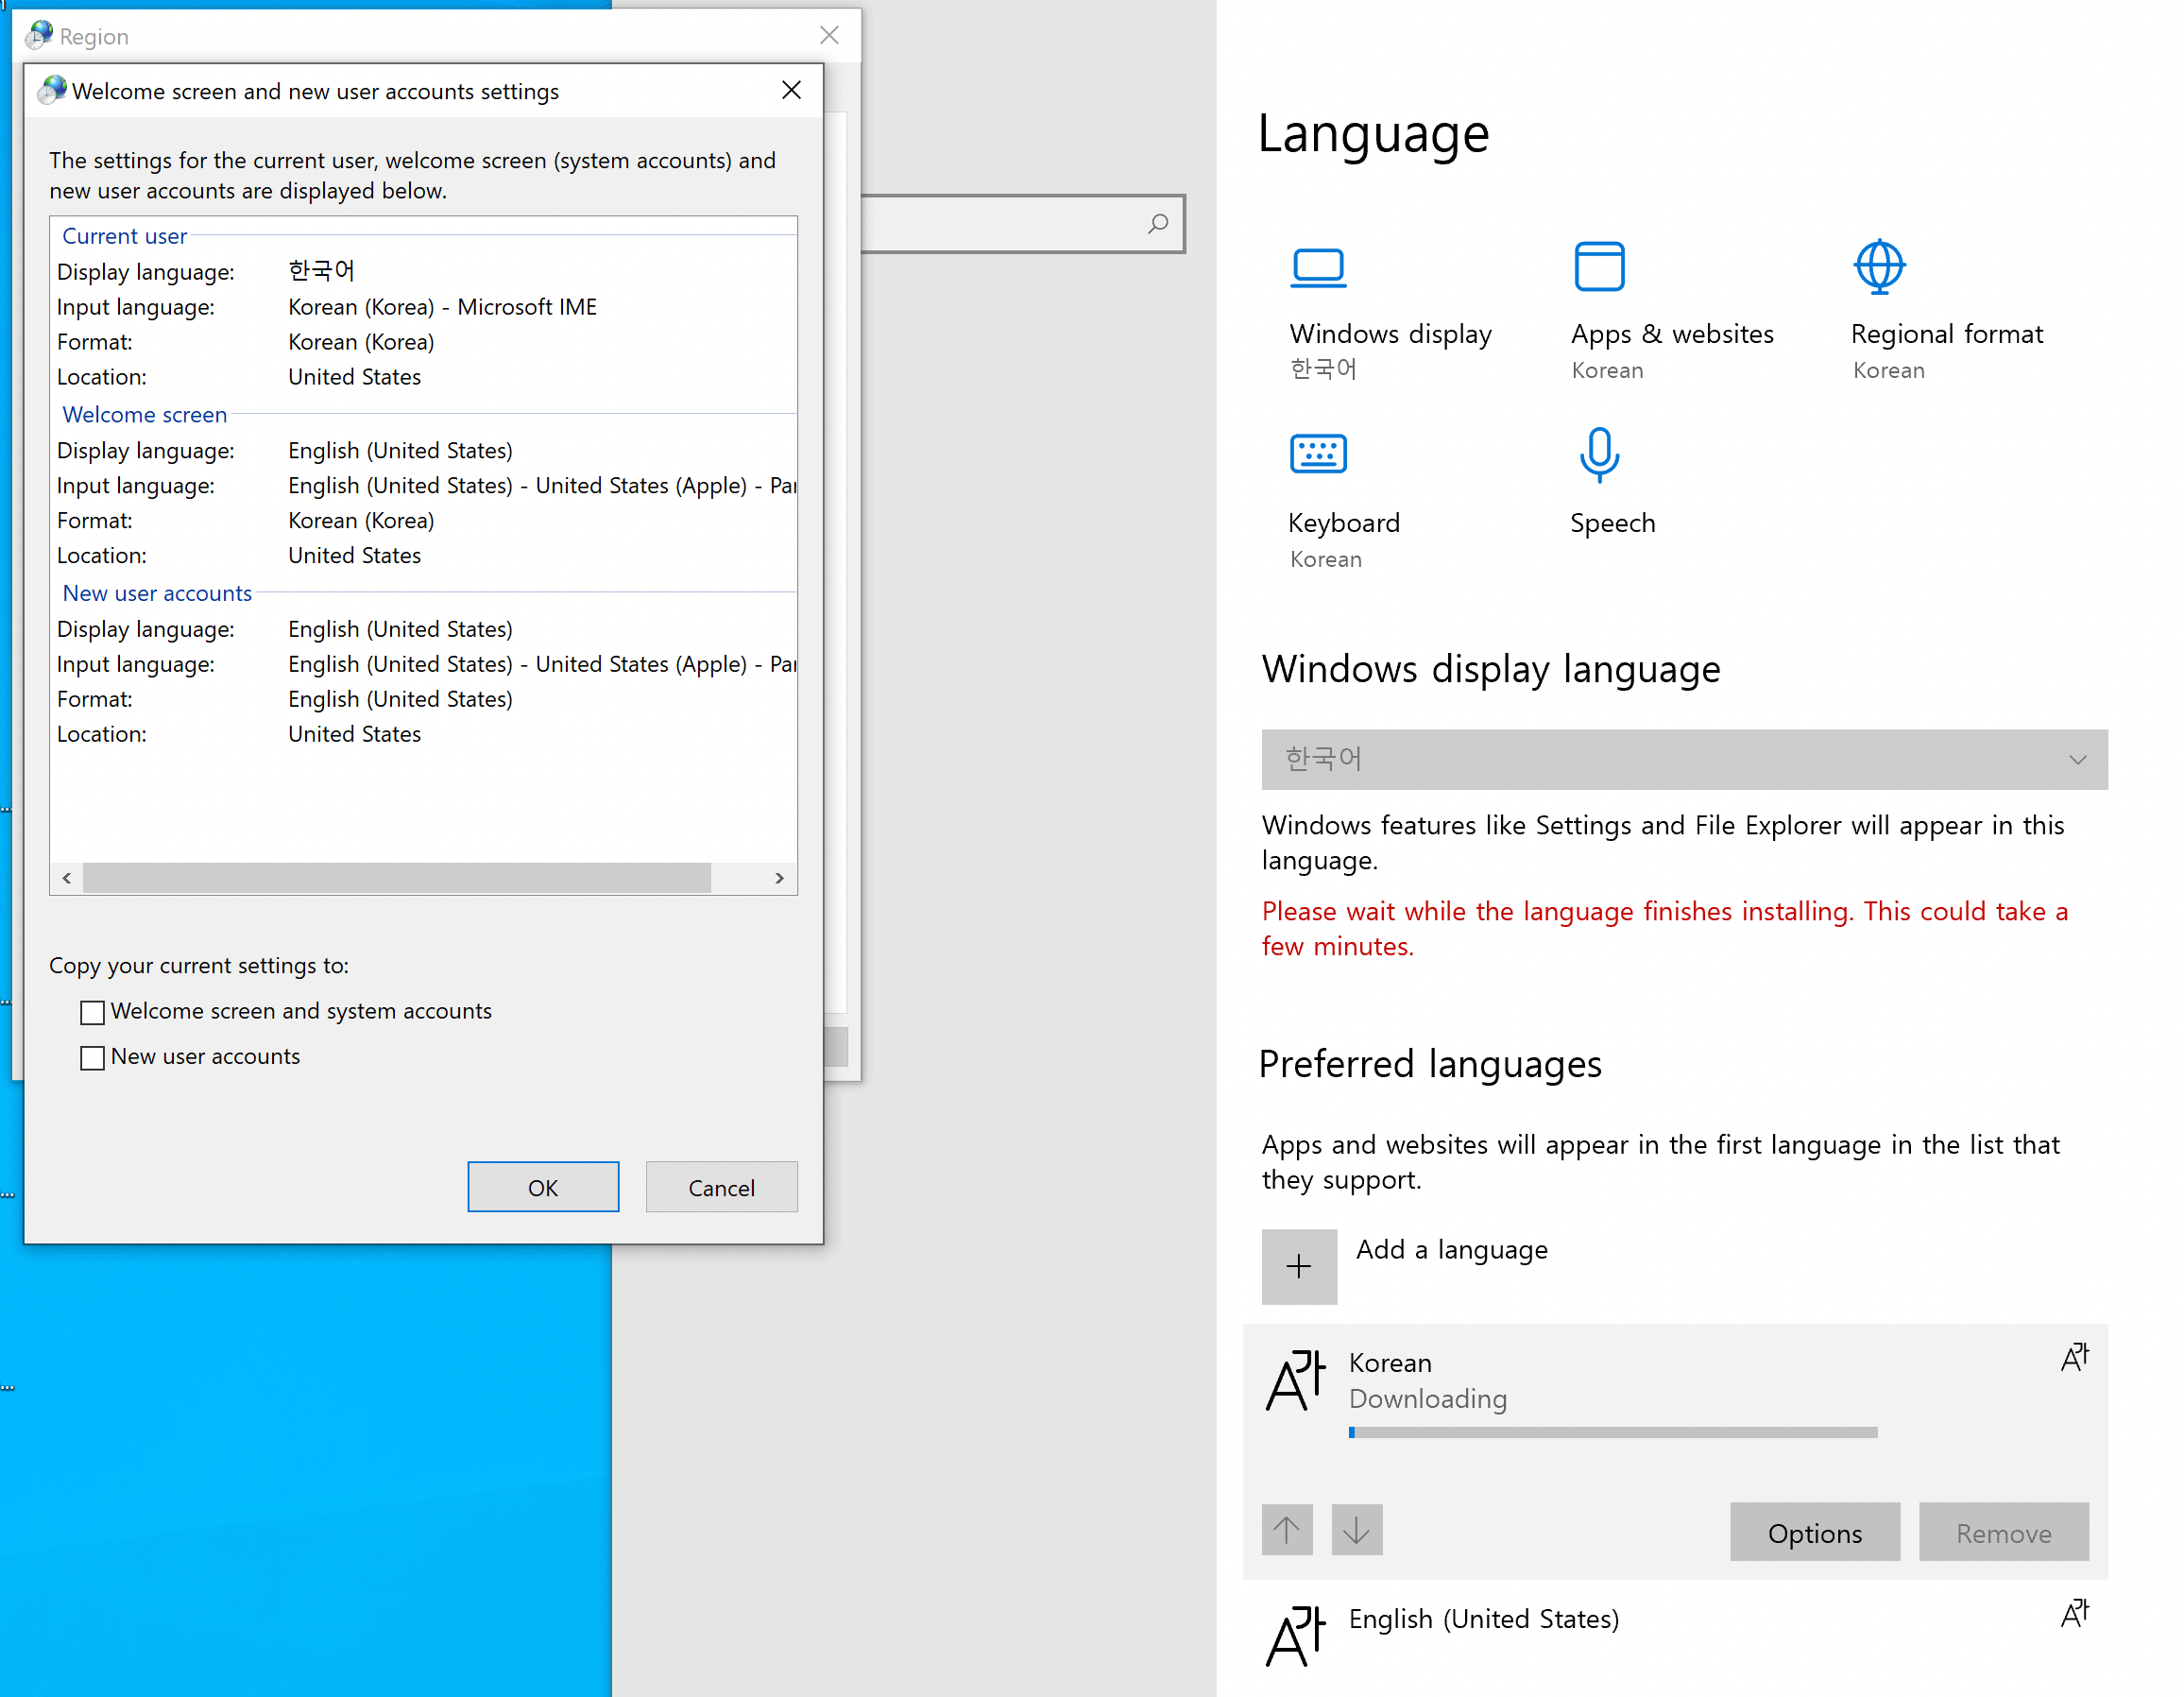The image size is (2184, 1697).
Task: Open the Regional format globe tile
Action: tap(1879, 268)
